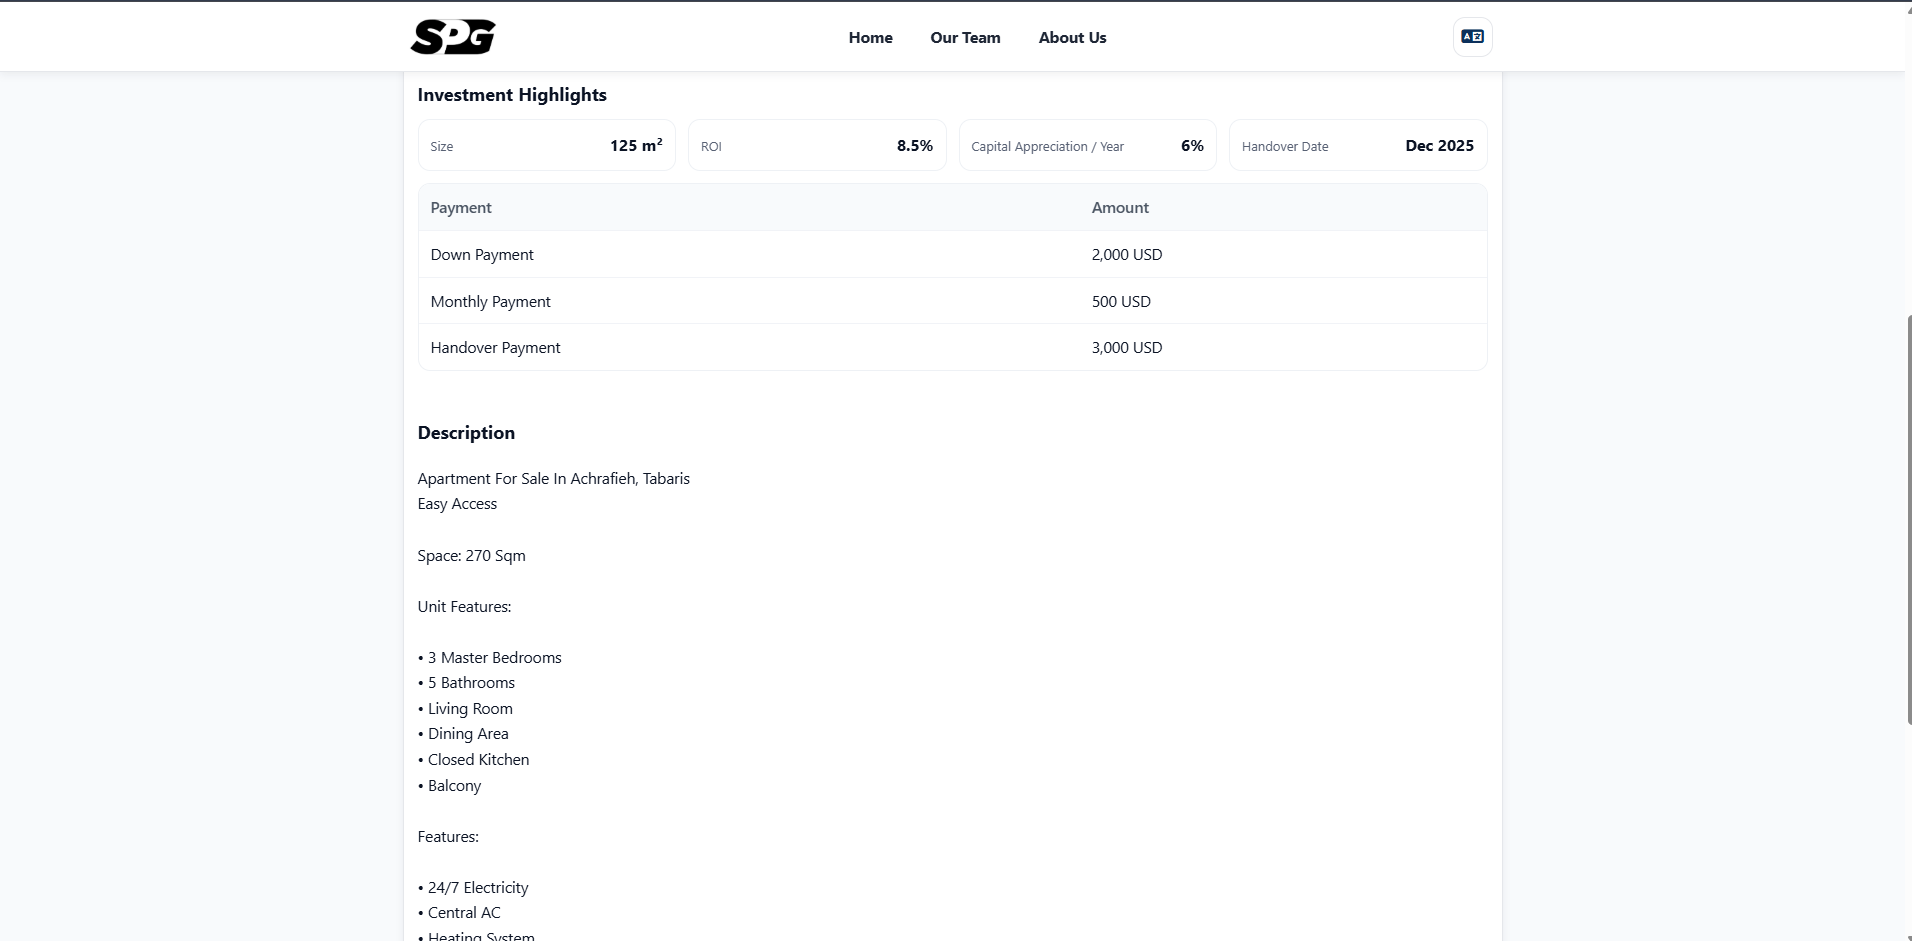Click the ROI 8.5% highlight card

tap(816, 146)
